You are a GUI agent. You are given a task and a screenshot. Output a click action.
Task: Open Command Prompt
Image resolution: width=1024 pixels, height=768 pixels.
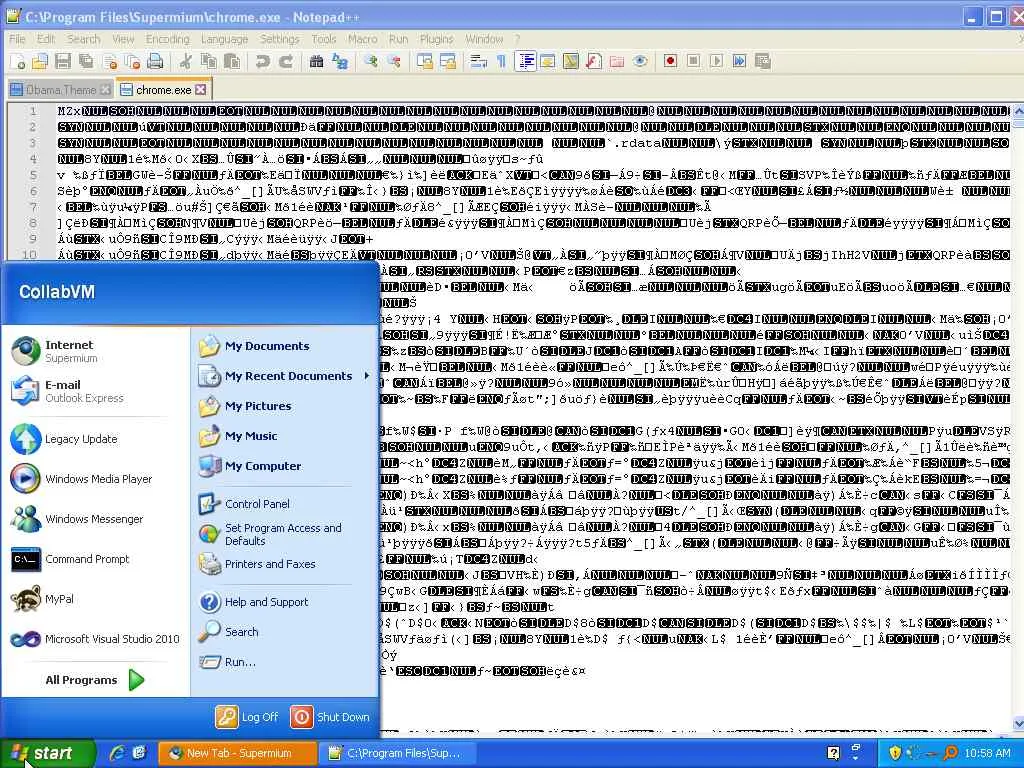(95, 559)
